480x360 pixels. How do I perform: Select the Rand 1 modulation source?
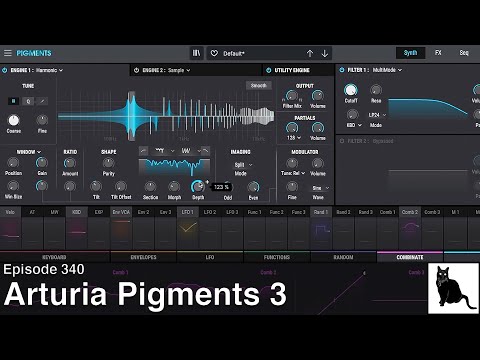click(x=321, y=212)
